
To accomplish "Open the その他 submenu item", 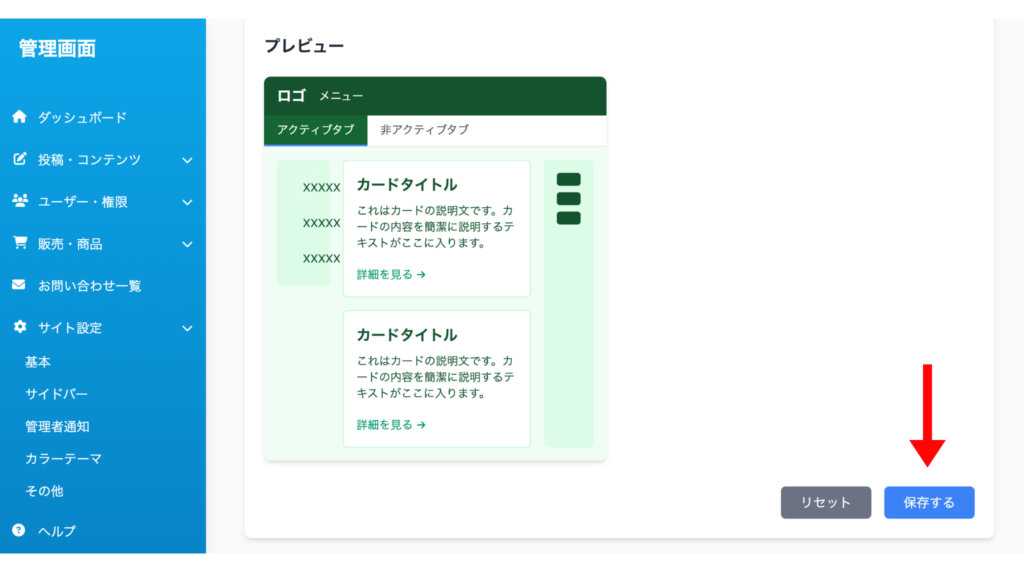I will click(44, 491).
